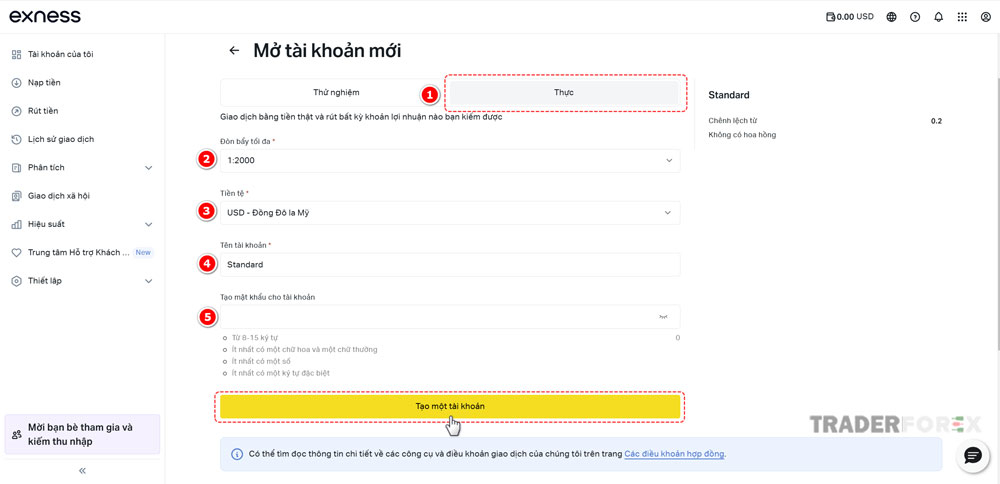The height and width of the screenshot is (484, 1000).
Task: Click the Lịch sử giao dịch icon
Action: [x=17, y=139]
